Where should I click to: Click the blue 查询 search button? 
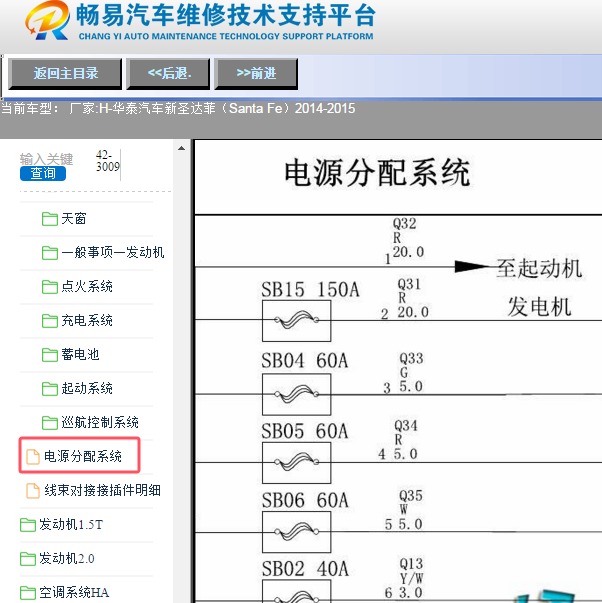point(43,173)
